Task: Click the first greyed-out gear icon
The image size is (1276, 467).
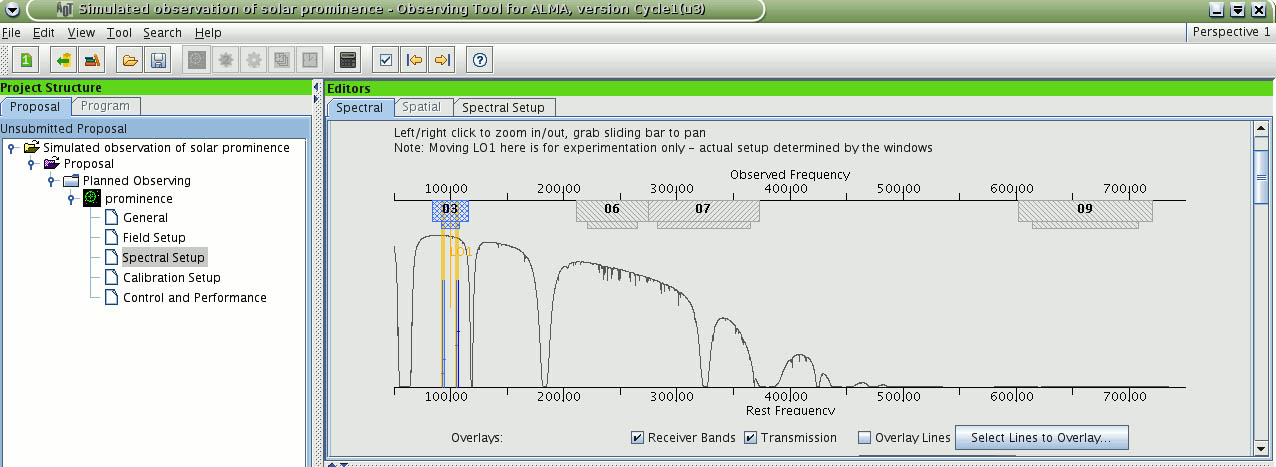Action: [226, 60]
